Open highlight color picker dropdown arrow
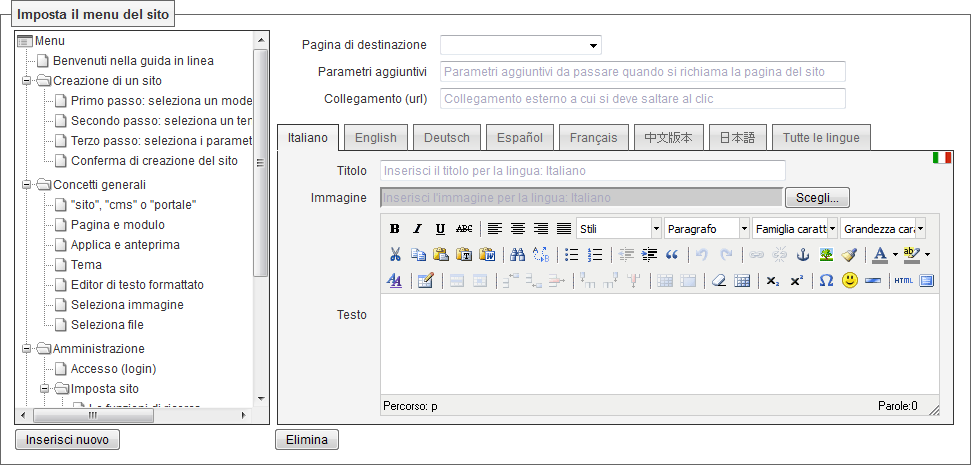 (x=927, y=254)
